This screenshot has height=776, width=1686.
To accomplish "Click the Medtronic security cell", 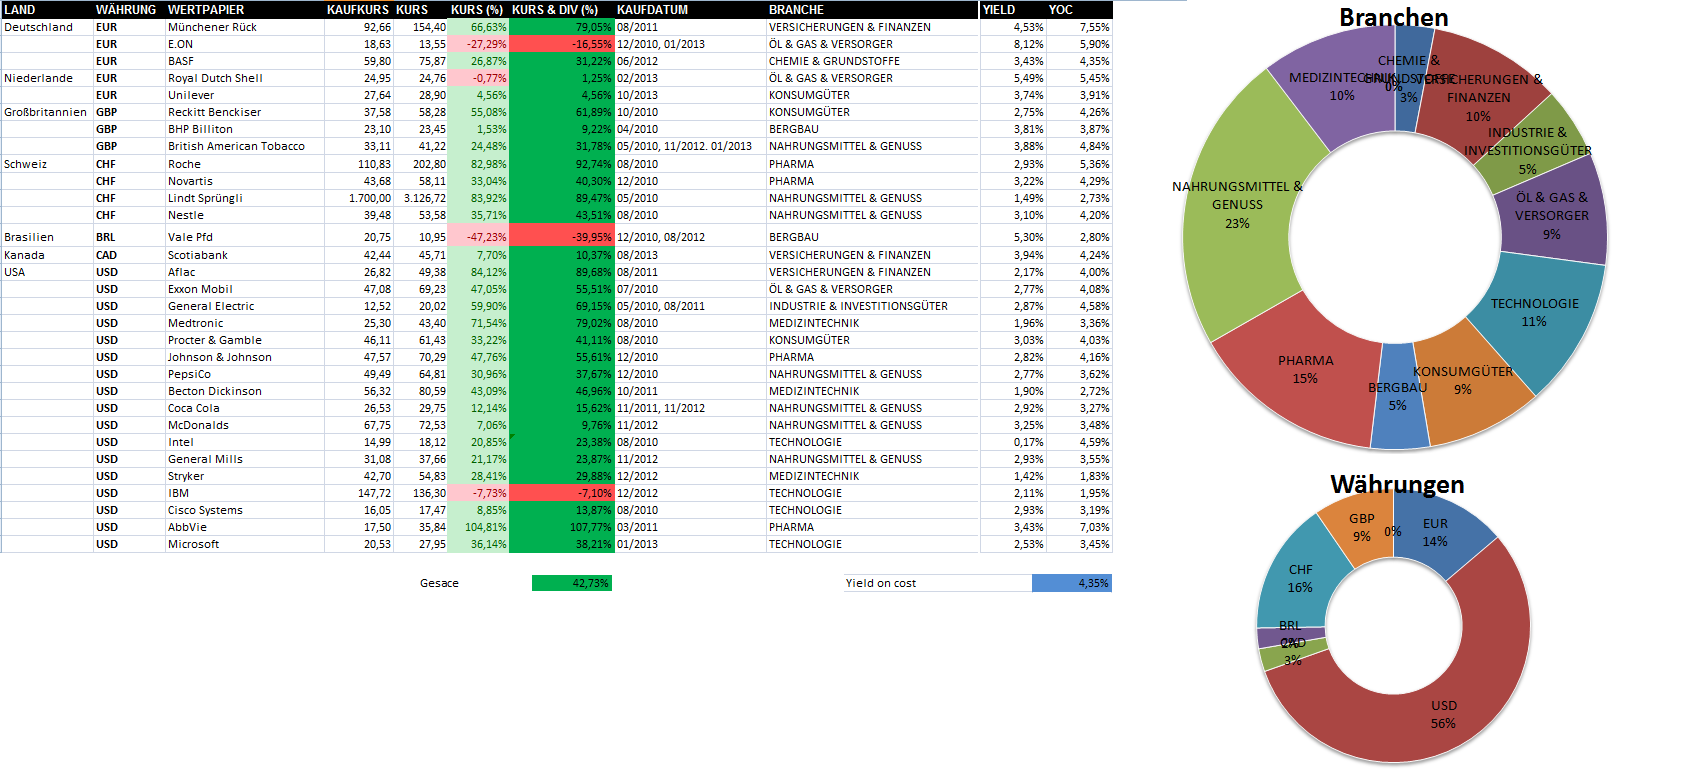I will pyautogui.click(x=245, y=323).
